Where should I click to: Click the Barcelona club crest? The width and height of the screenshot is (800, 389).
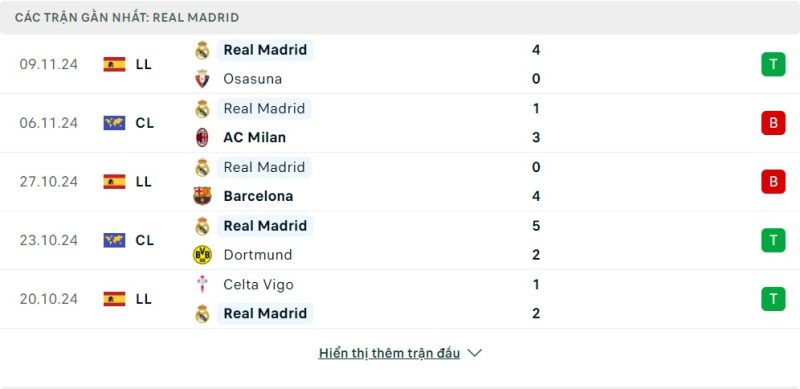(x=203, y=196)
